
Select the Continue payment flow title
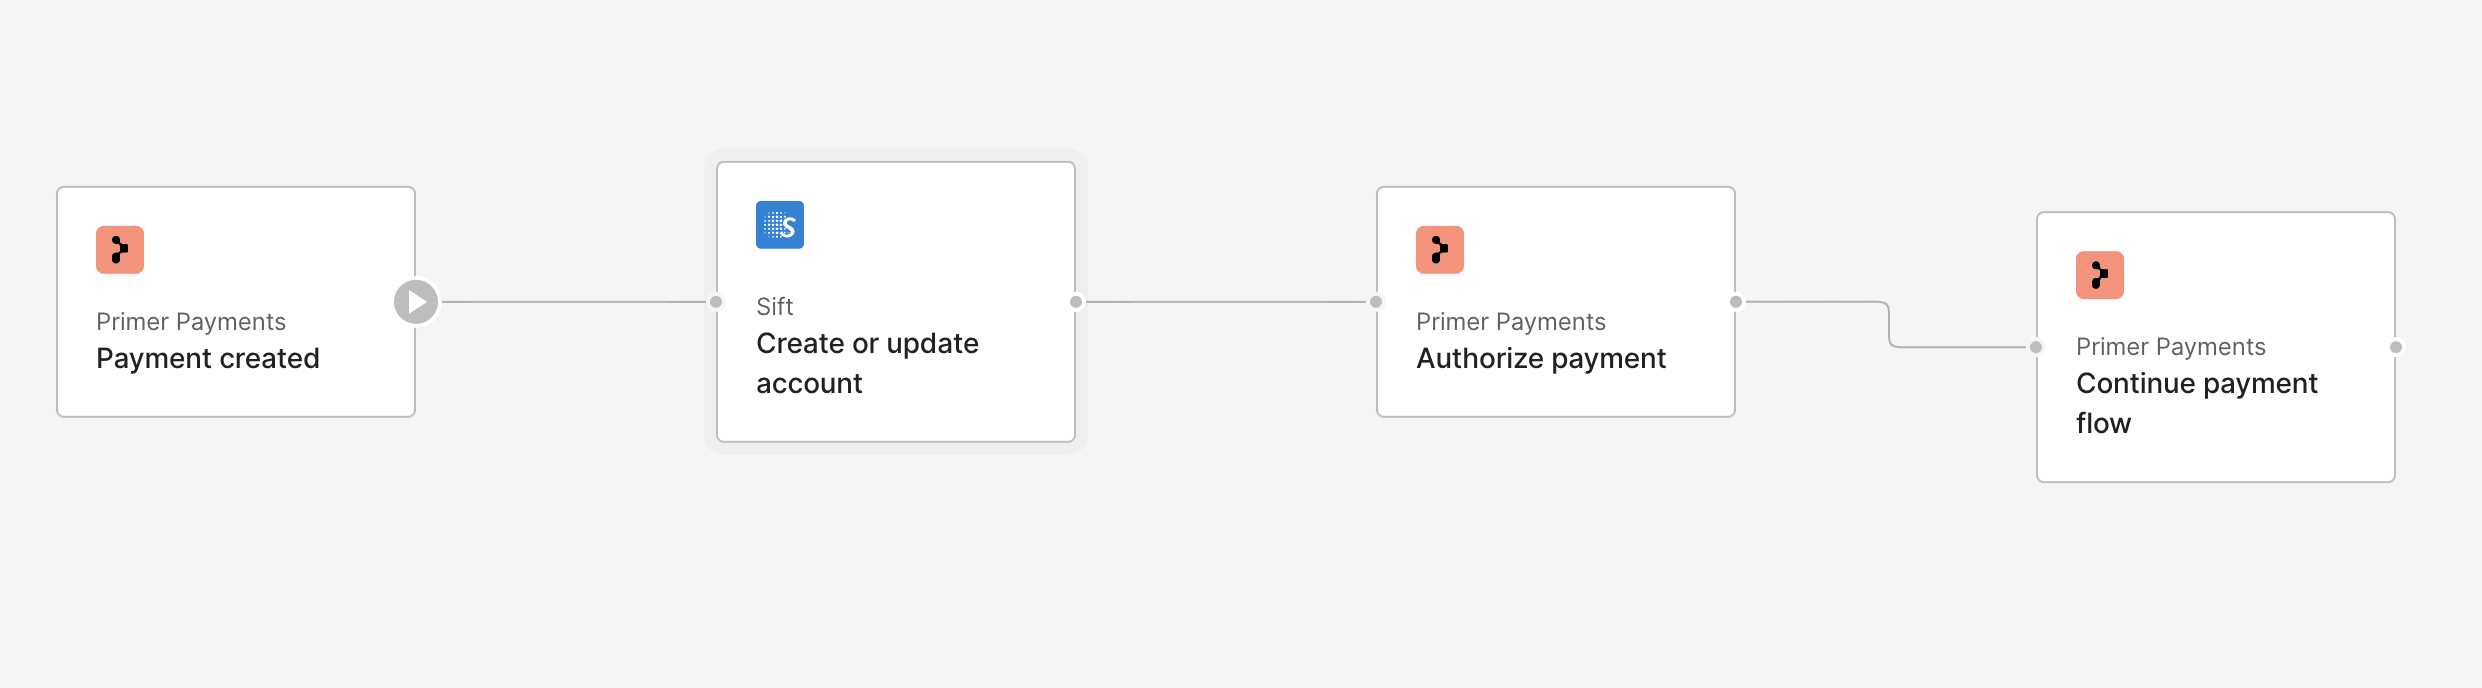pyautogui.click(x=2196, y=404)
